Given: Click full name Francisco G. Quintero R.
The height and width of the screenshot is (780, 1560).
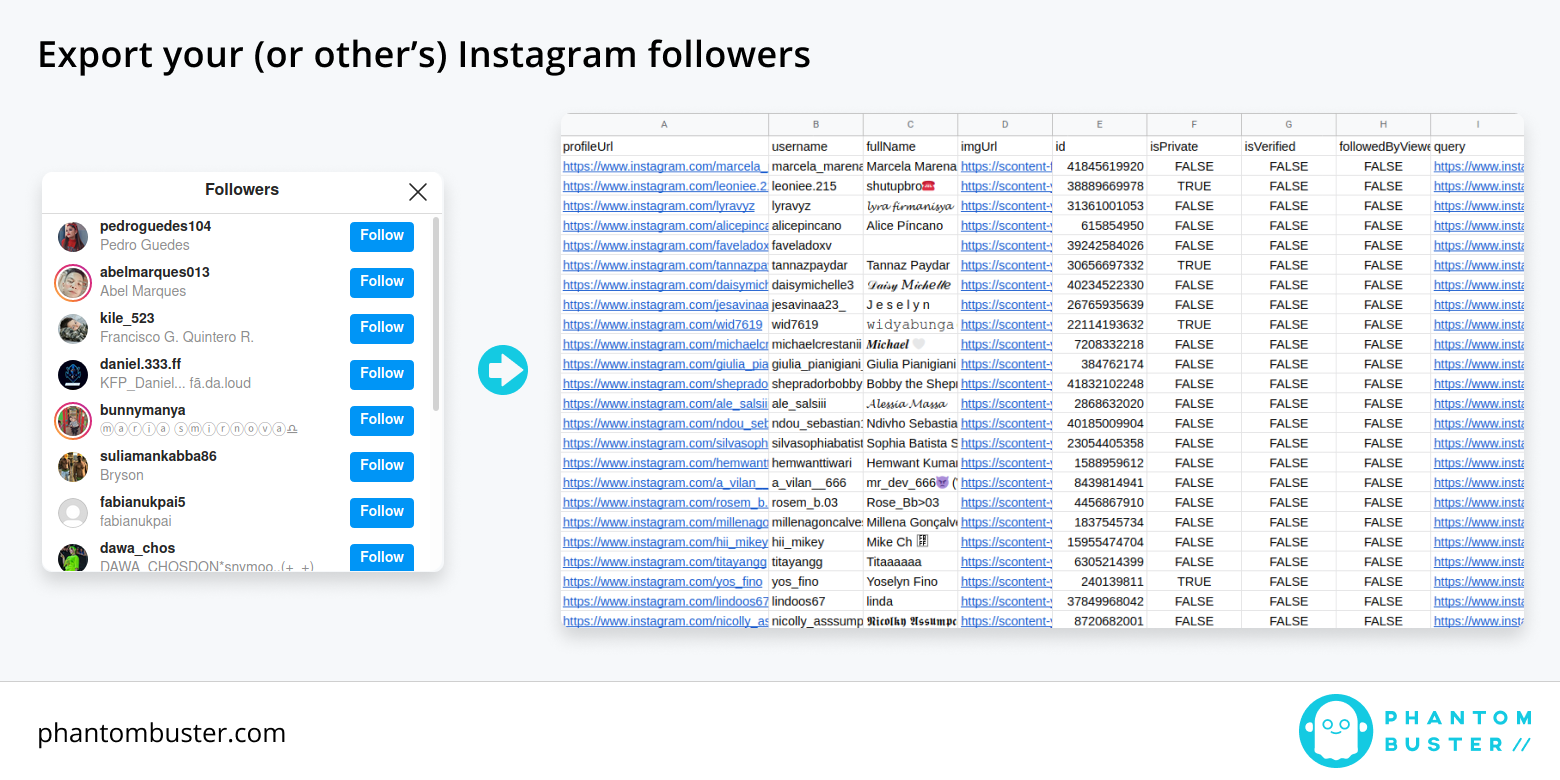Looking at the screenshot, I should [177, 337].
